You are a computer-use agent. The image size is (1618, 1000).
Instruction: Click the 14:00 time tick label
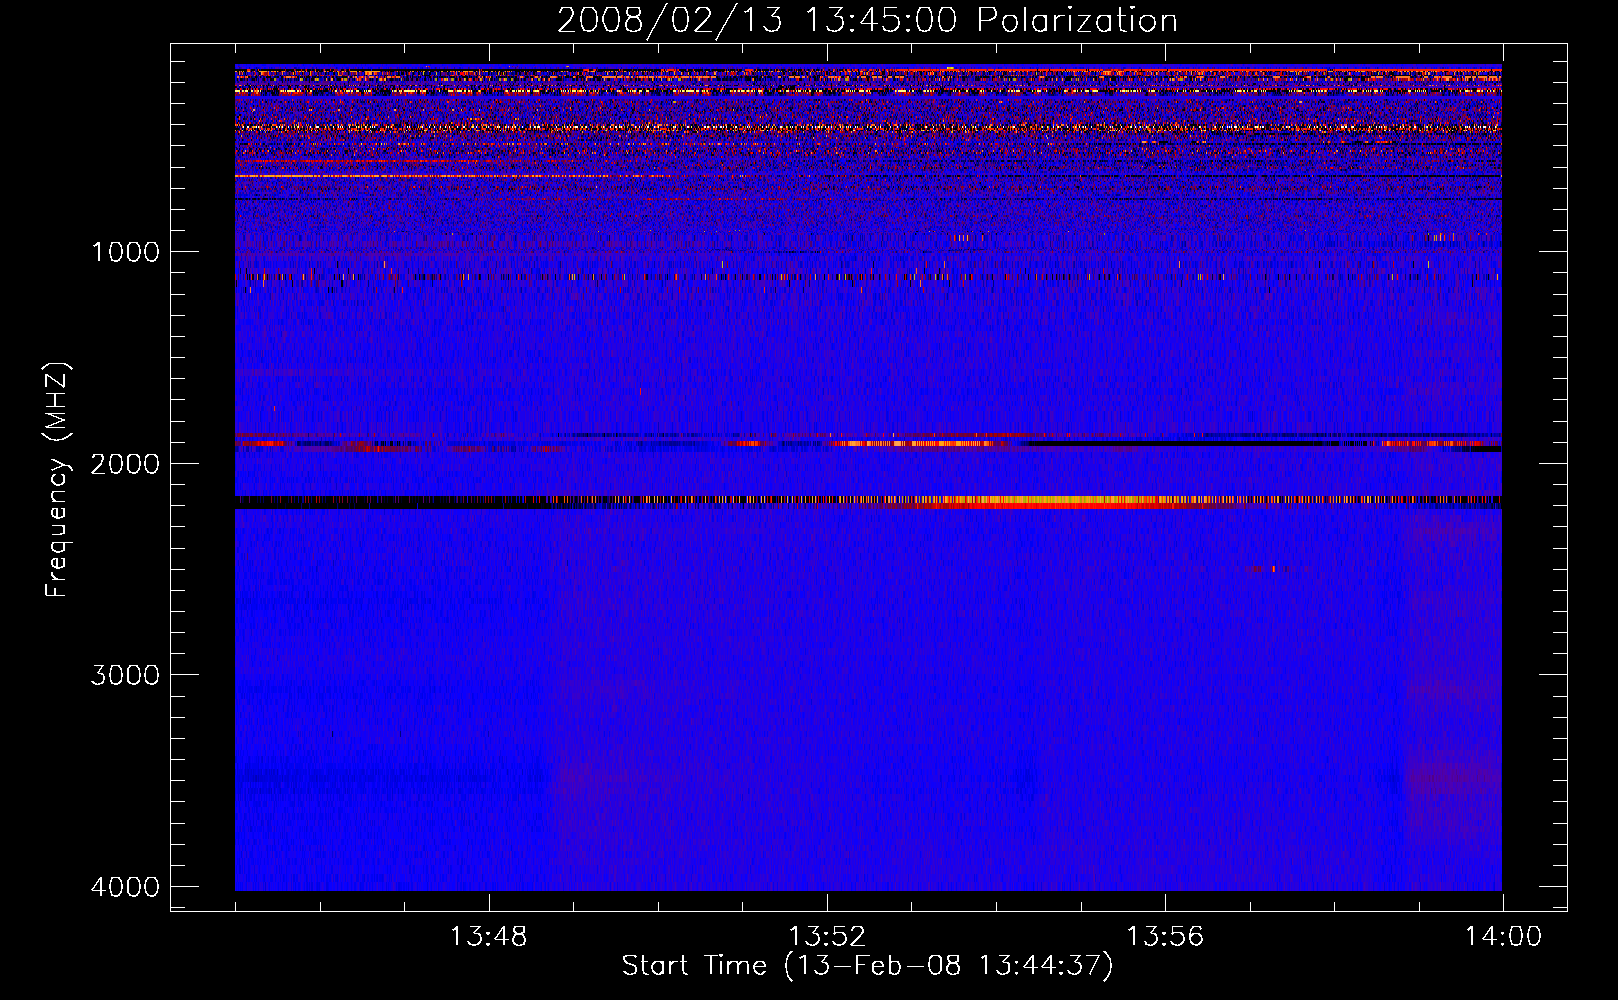point(1503,937)
